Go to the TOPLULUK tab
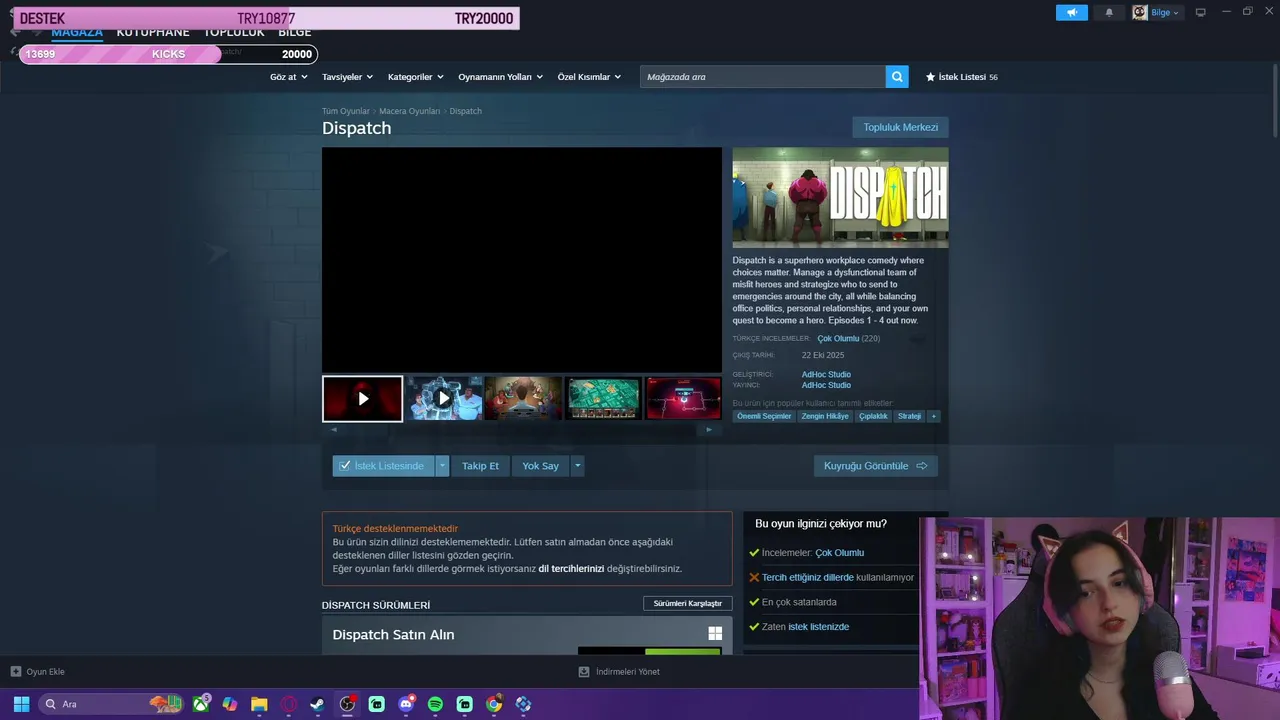 234,32
